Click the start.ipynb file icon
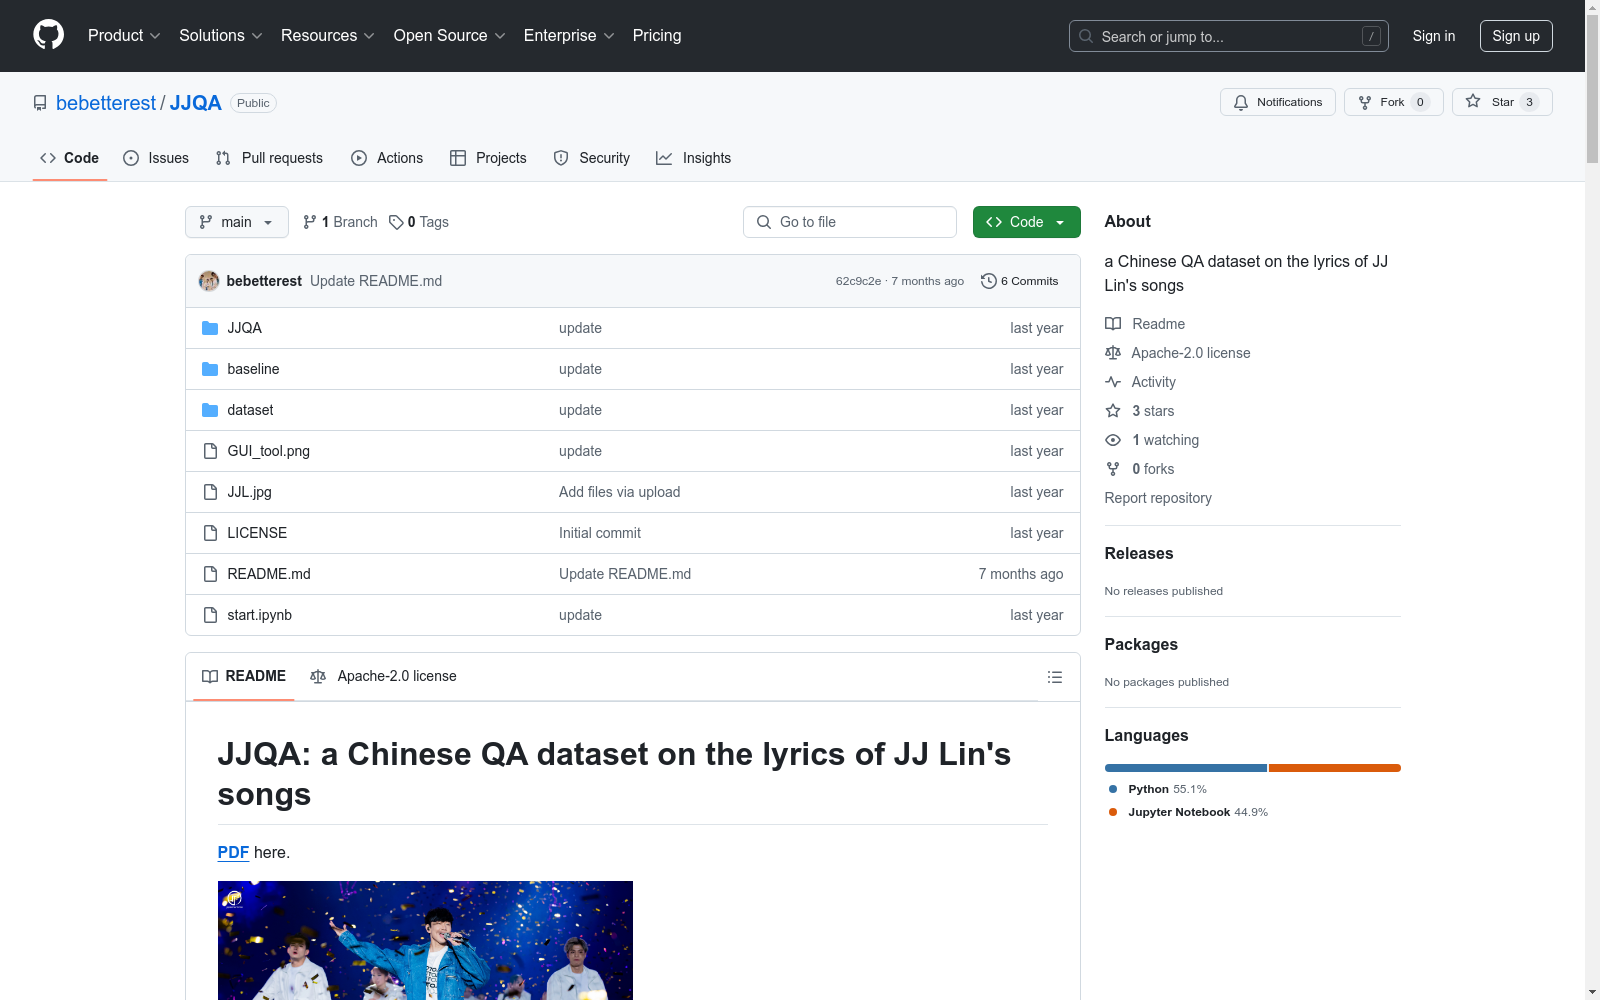 click(210, 615)
